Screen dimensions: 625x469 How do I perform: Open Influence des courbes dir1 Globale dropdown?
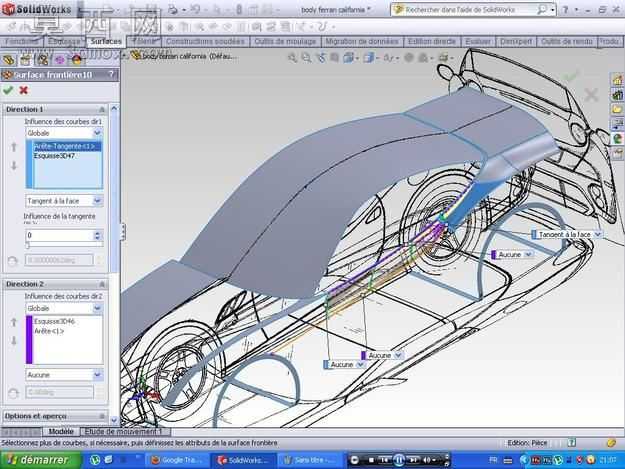pyautogui.click(x=98, y=133)
